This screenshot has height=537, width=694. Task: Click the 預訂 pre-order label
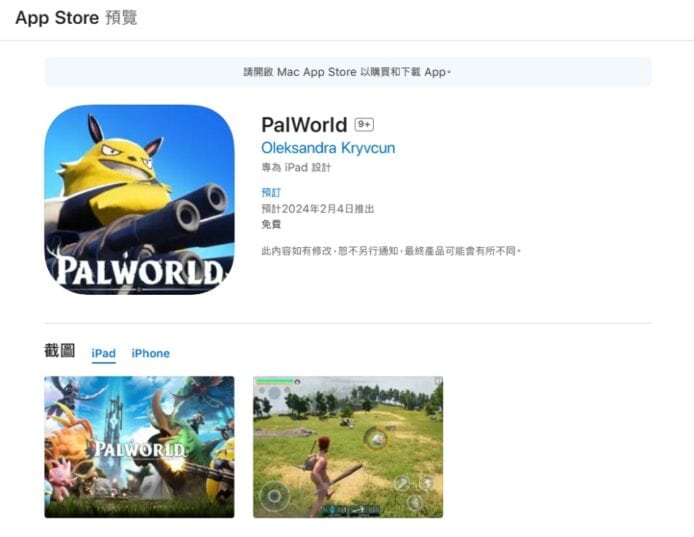click(271, 193)
